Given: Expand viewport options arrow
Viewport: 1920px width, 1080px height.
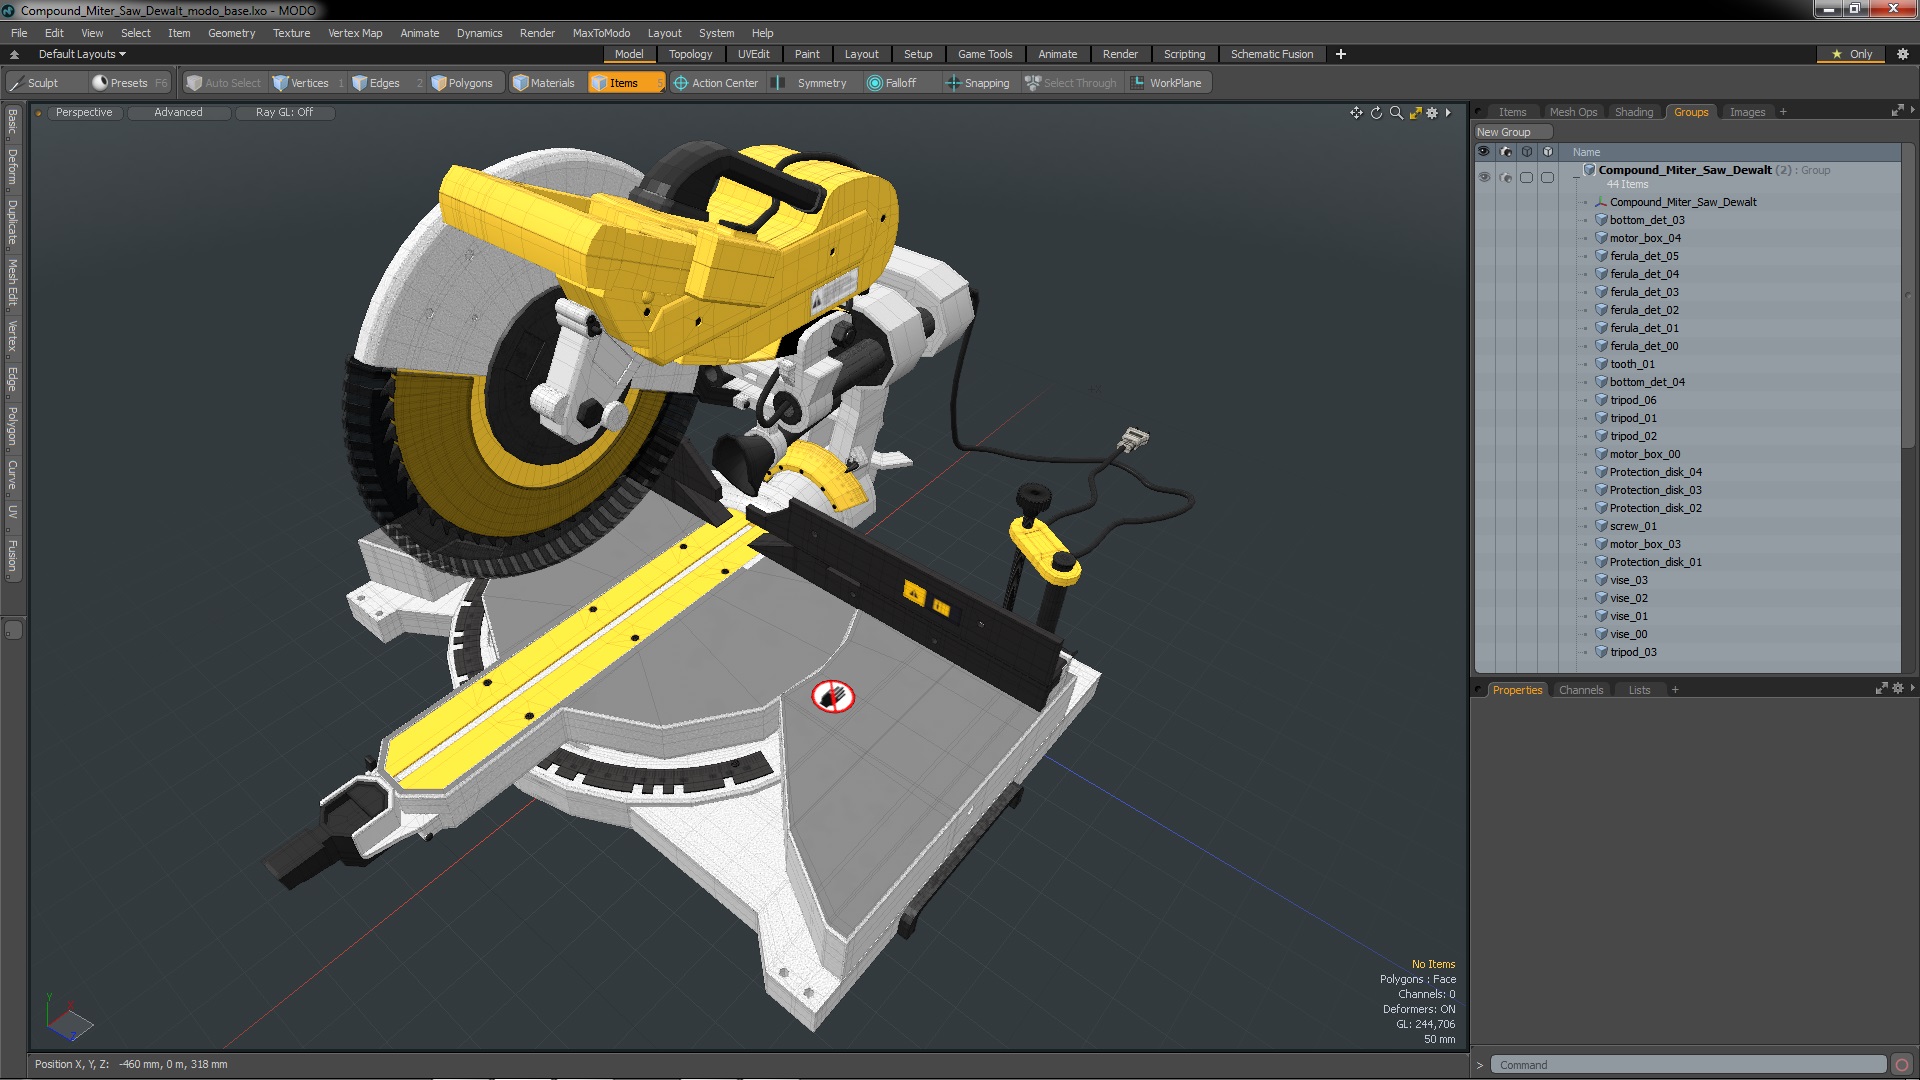Looking at the screenshot, I should point(1448,113).
